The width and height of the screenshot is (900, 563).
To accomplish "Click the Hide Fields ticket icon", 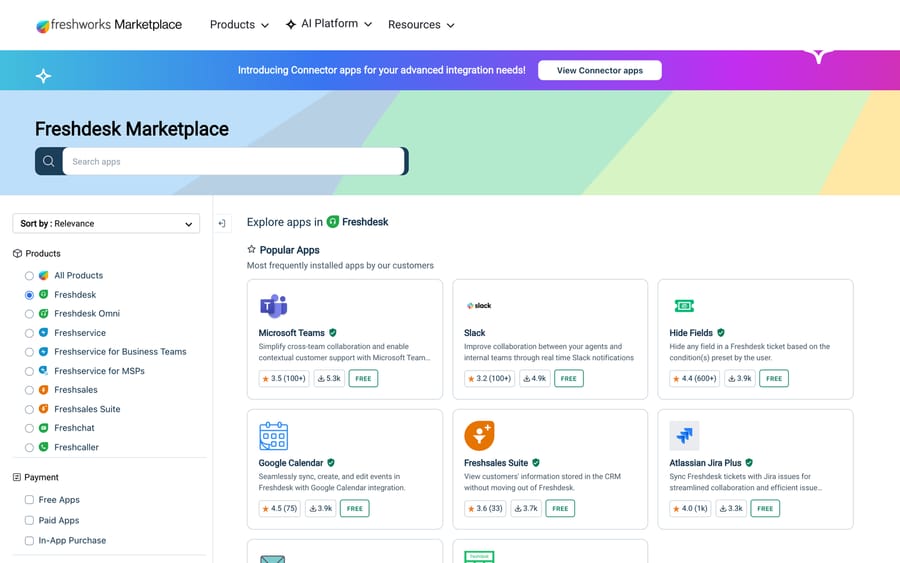I will [x=684, y=306].
